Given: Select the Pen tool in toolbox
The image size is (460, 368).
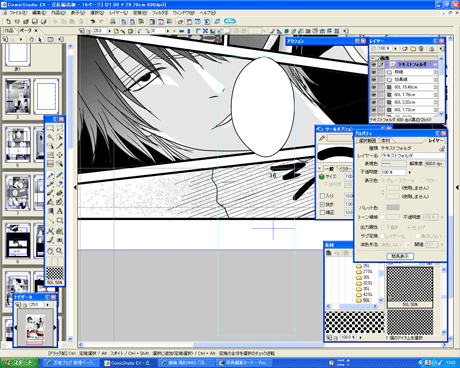Looking at the screenshot, I should [x=50, y=174].
